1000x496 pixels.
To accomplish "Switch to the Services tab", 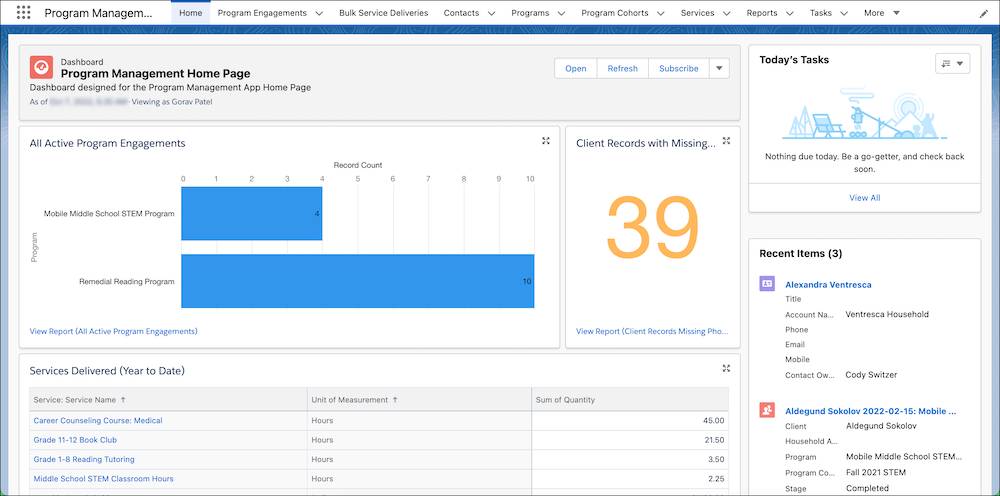I will click(697, 13).
